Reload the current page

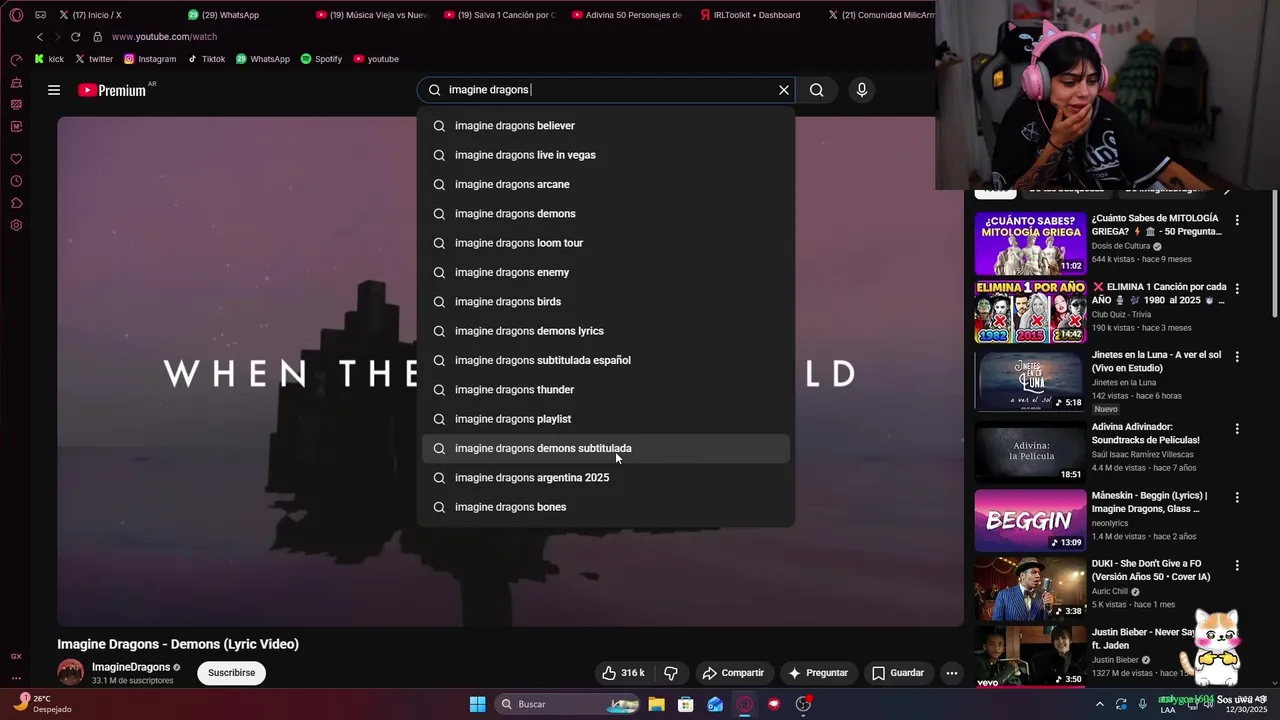[x=75, y=37]
